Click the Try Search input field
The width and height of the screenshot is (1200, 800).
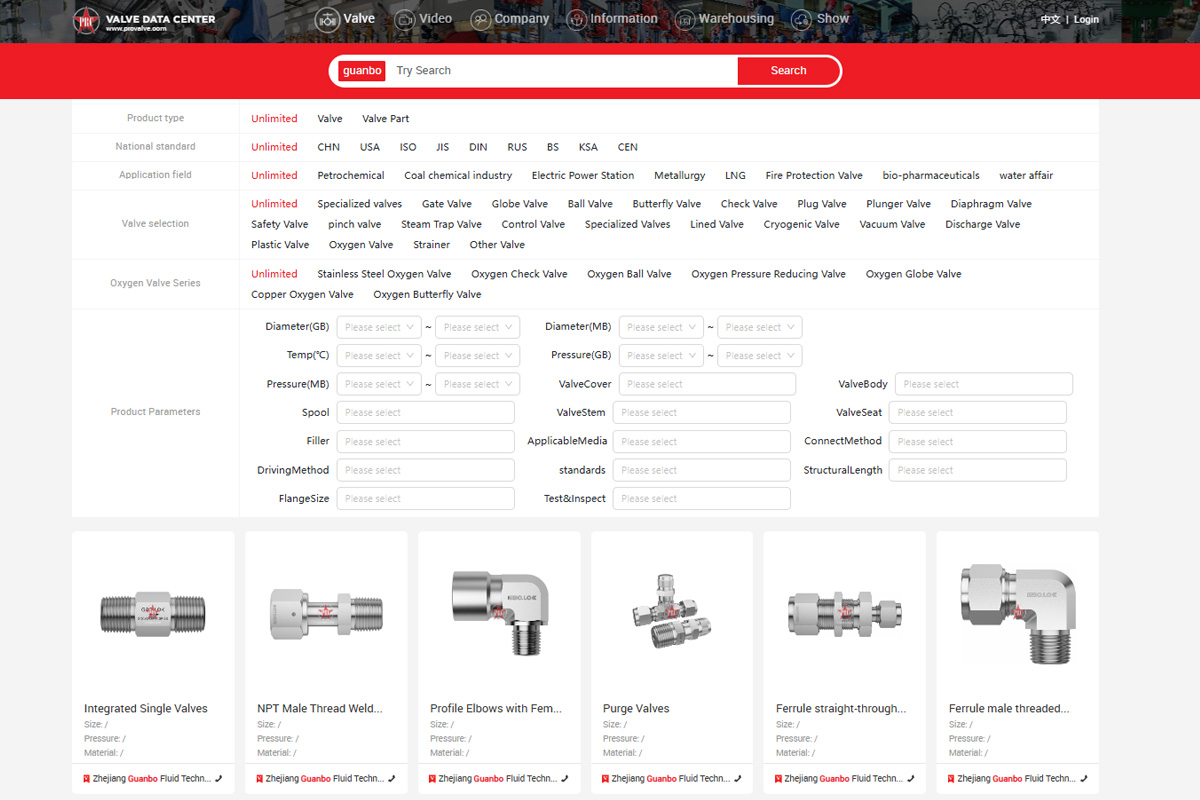[560, 71]
